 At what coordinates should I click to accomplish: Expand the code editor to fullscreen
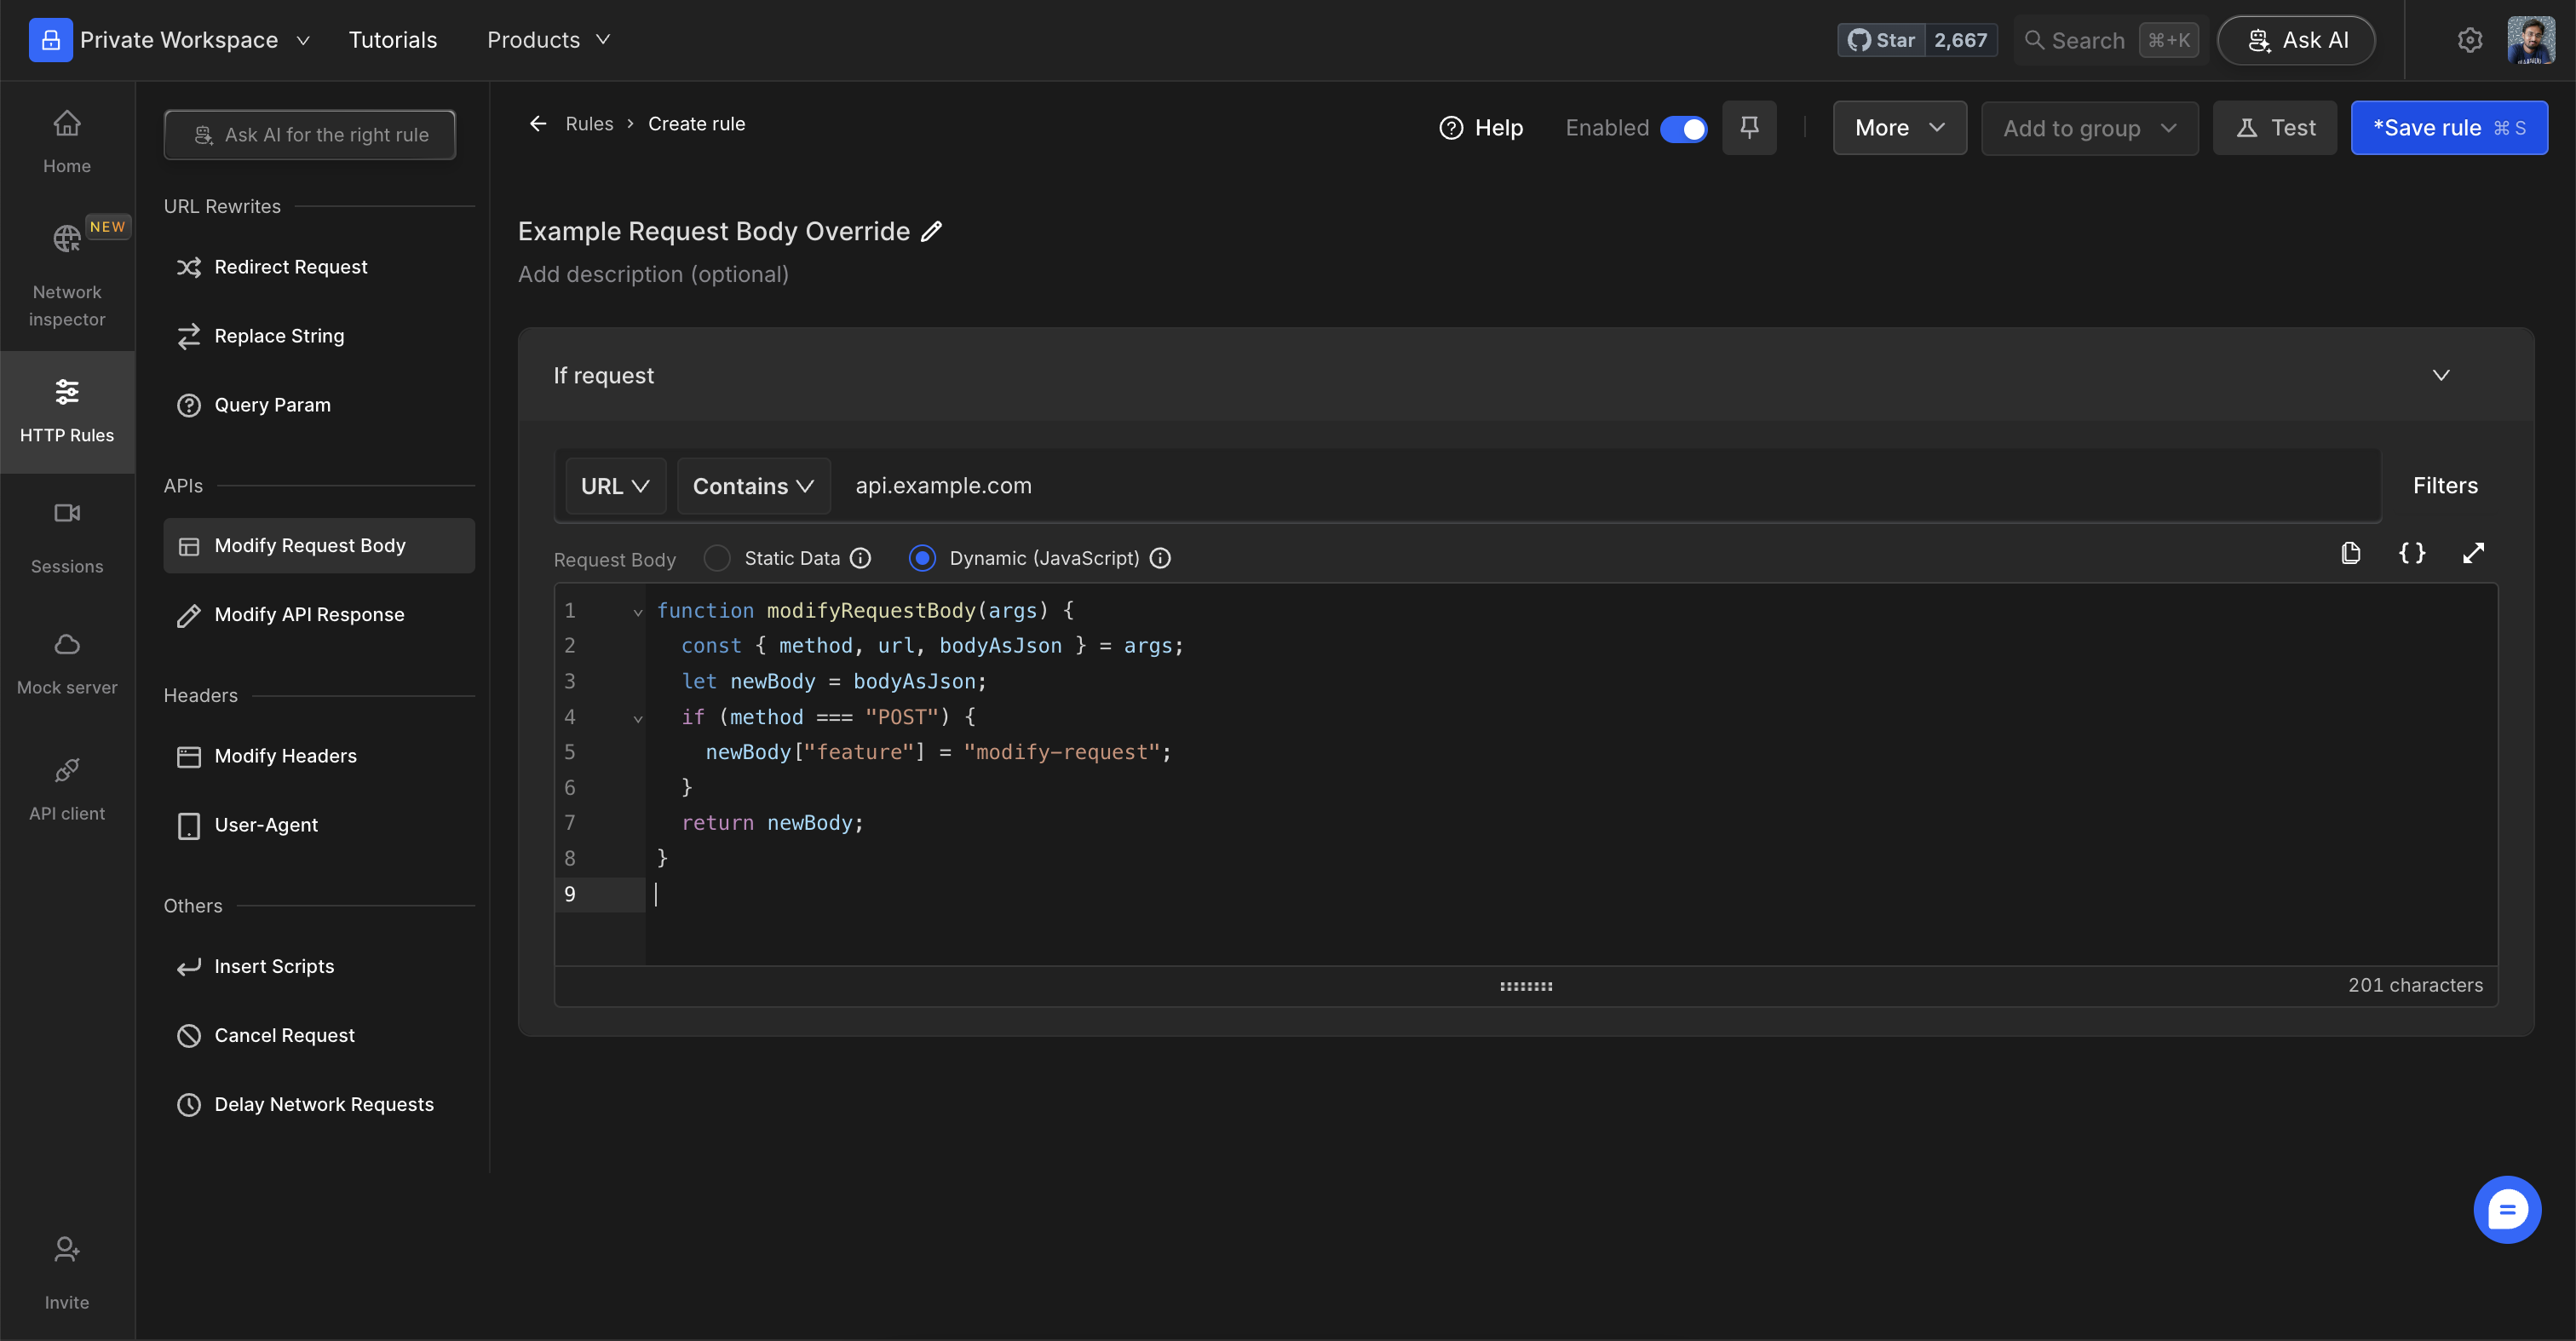click(2473, 553)
